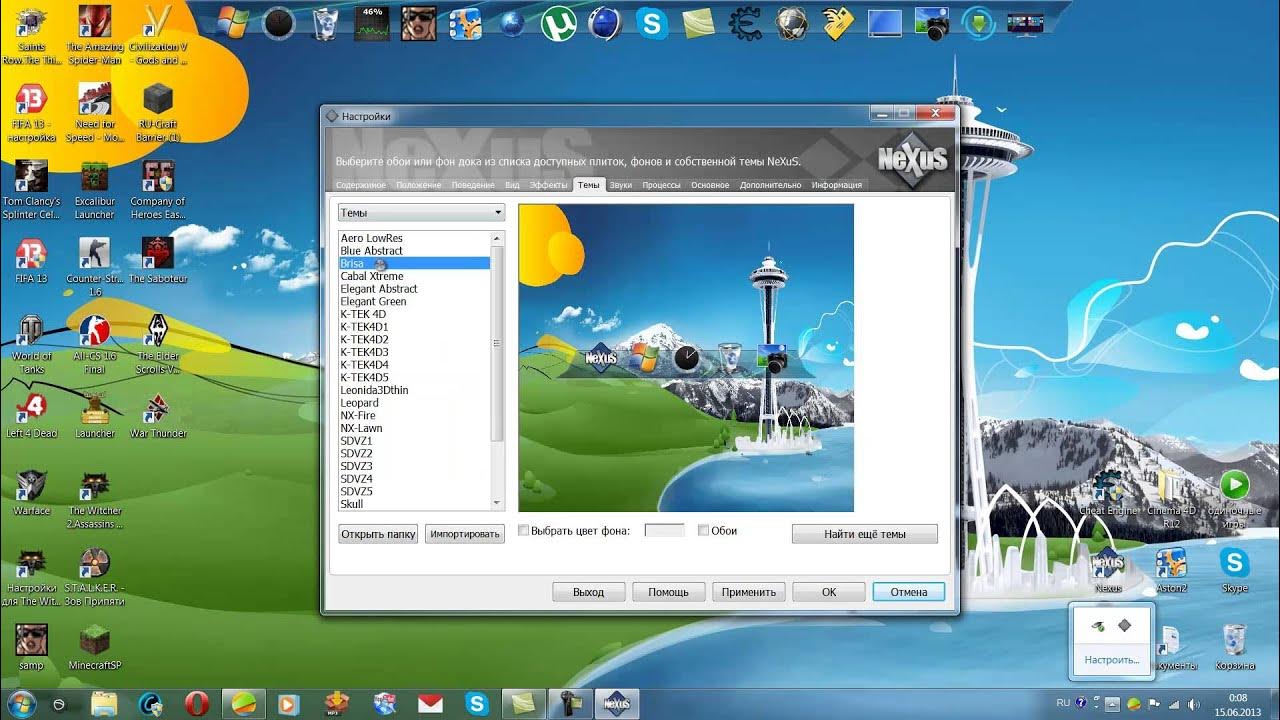Open the blue globe icon in top dock

512,23
